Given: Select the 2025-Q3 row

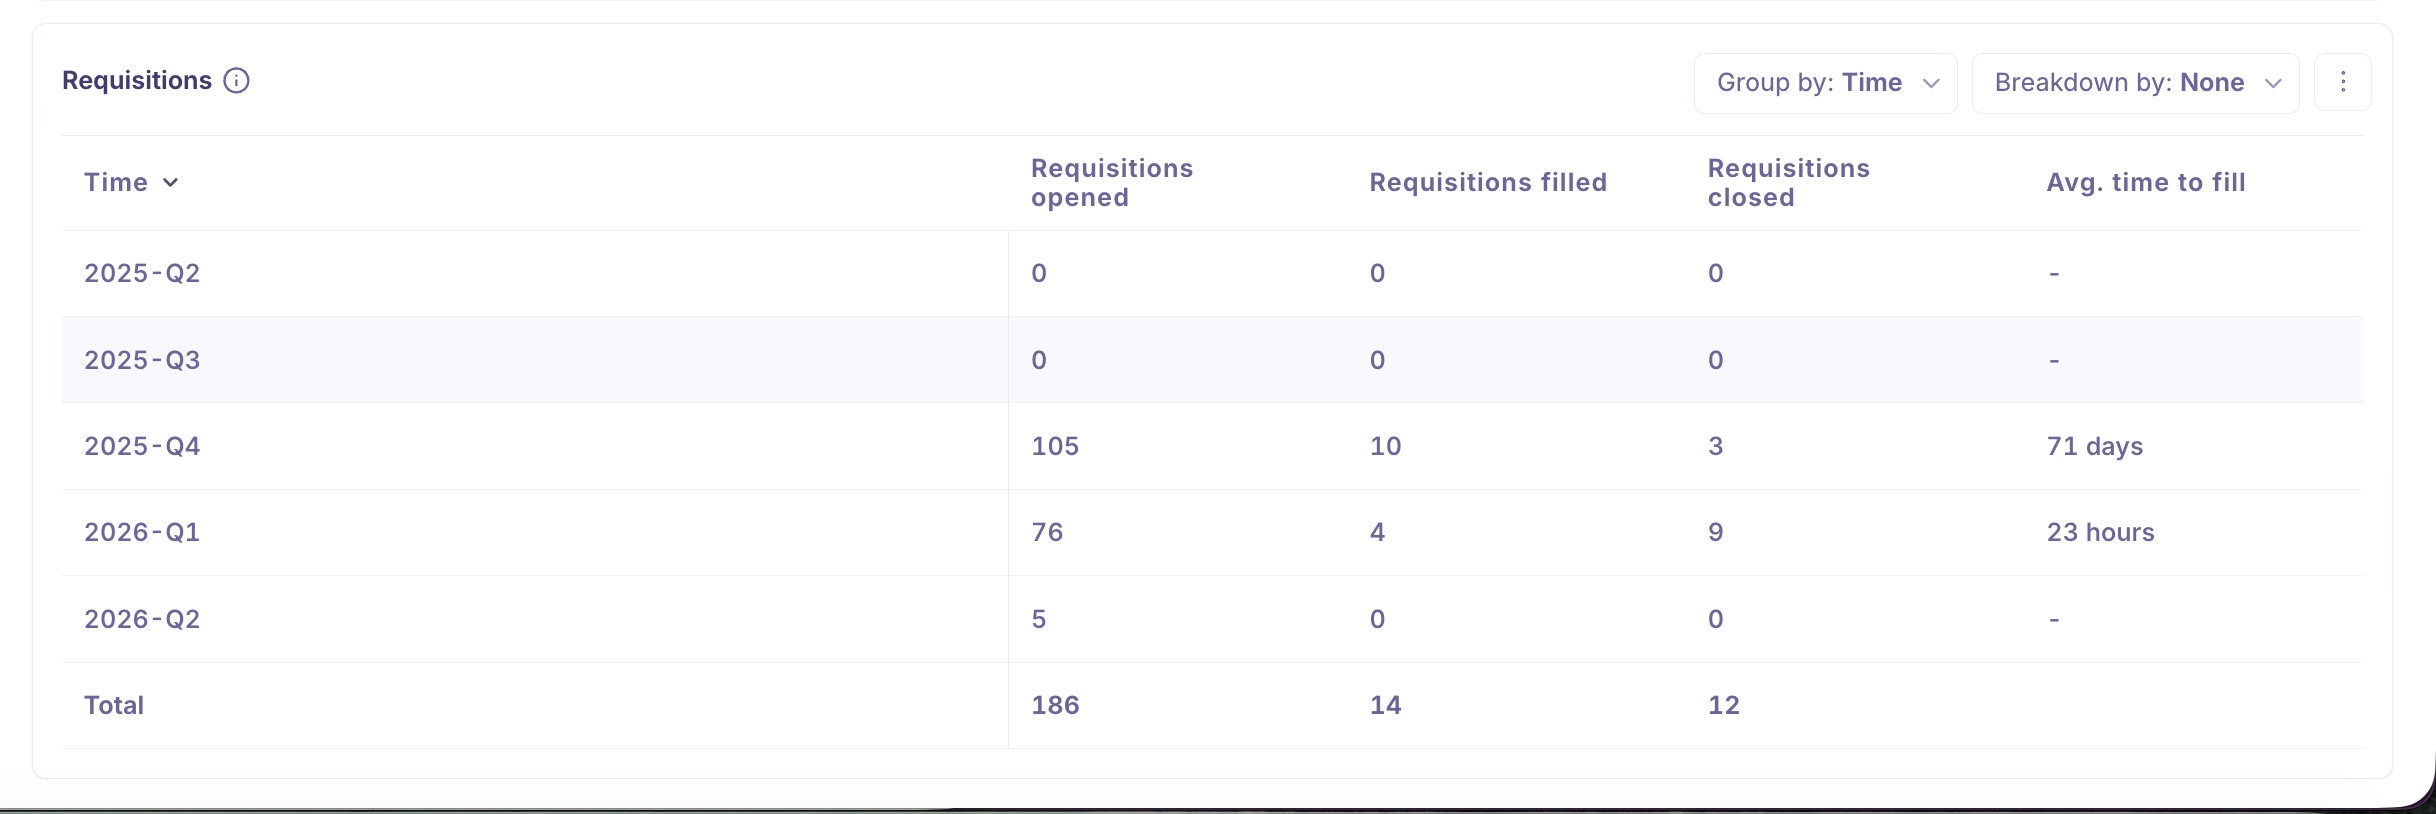Looking at the screenshot, I should pos(1212,360).
